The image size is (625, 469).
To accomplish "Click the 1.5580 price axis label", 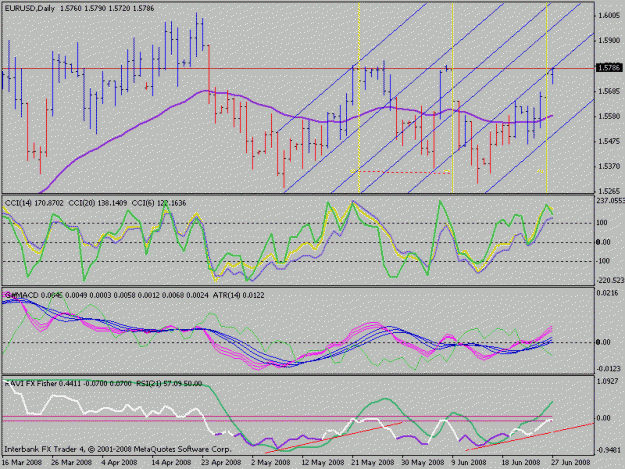I will 609,116.
